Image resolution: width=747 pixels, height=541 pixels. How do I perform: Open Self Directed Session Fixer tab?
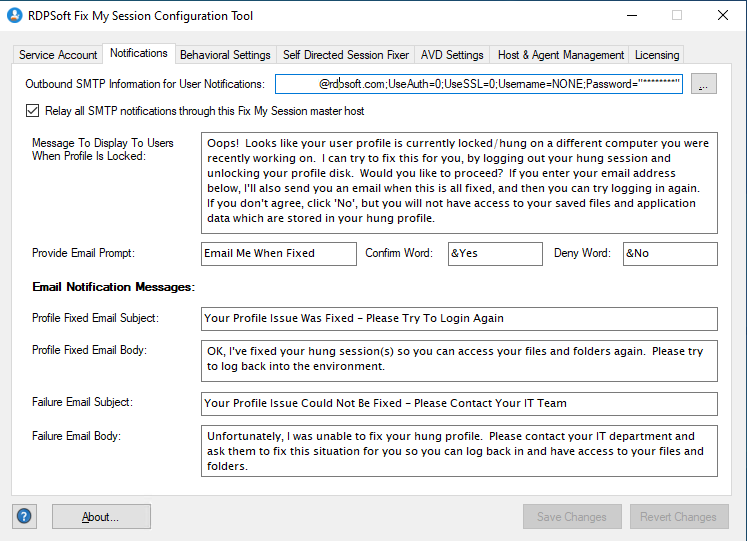345,55
